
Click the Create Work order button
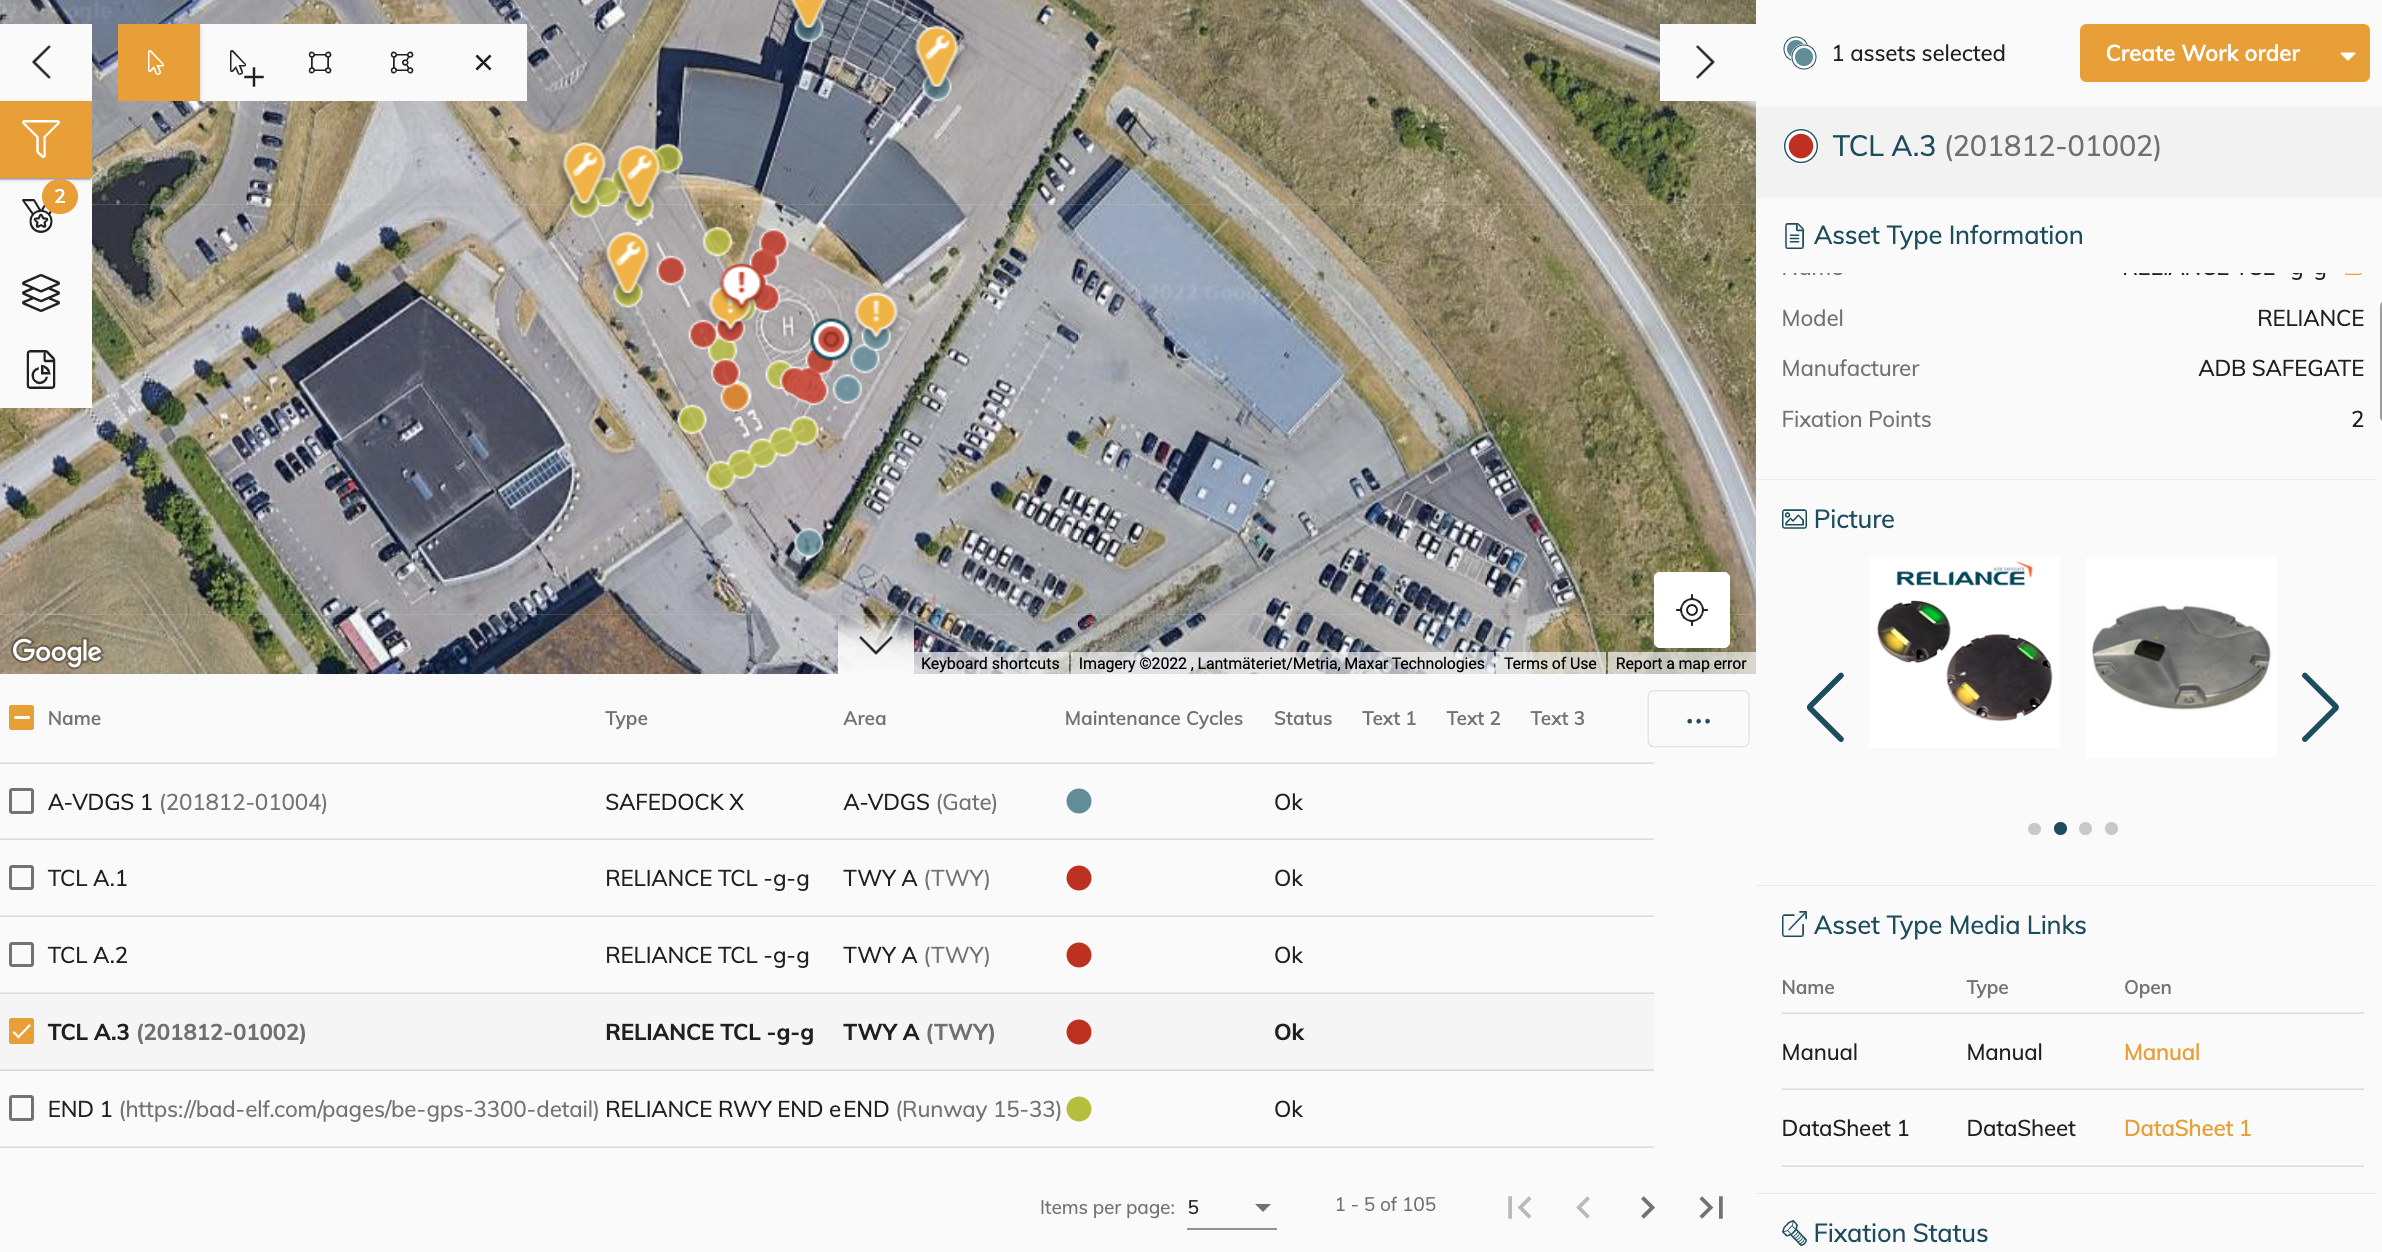2202,54
